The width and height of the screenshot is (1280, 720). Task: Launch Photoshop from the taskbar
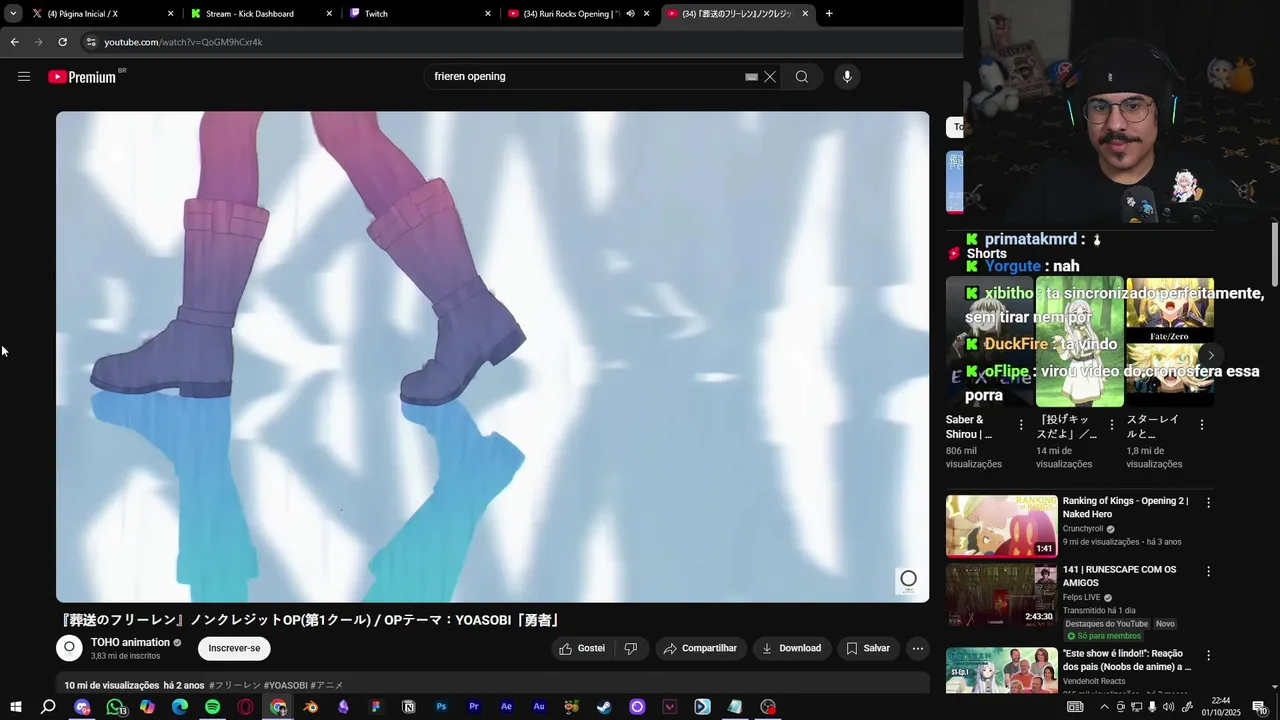(x=441, y=707)
